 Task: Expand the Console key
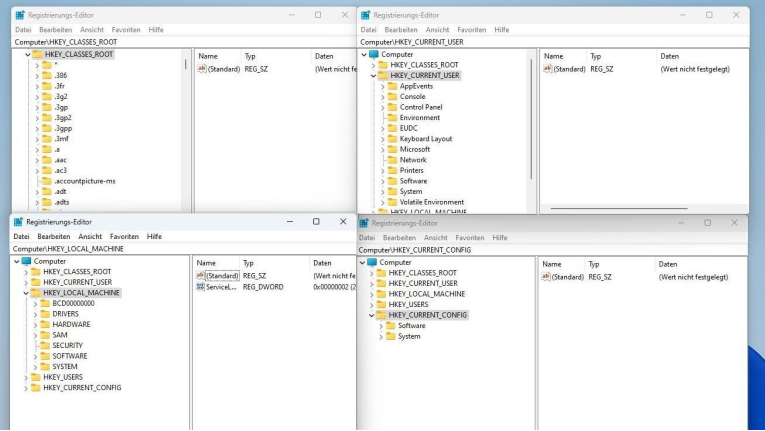click(x=382, y=97)
